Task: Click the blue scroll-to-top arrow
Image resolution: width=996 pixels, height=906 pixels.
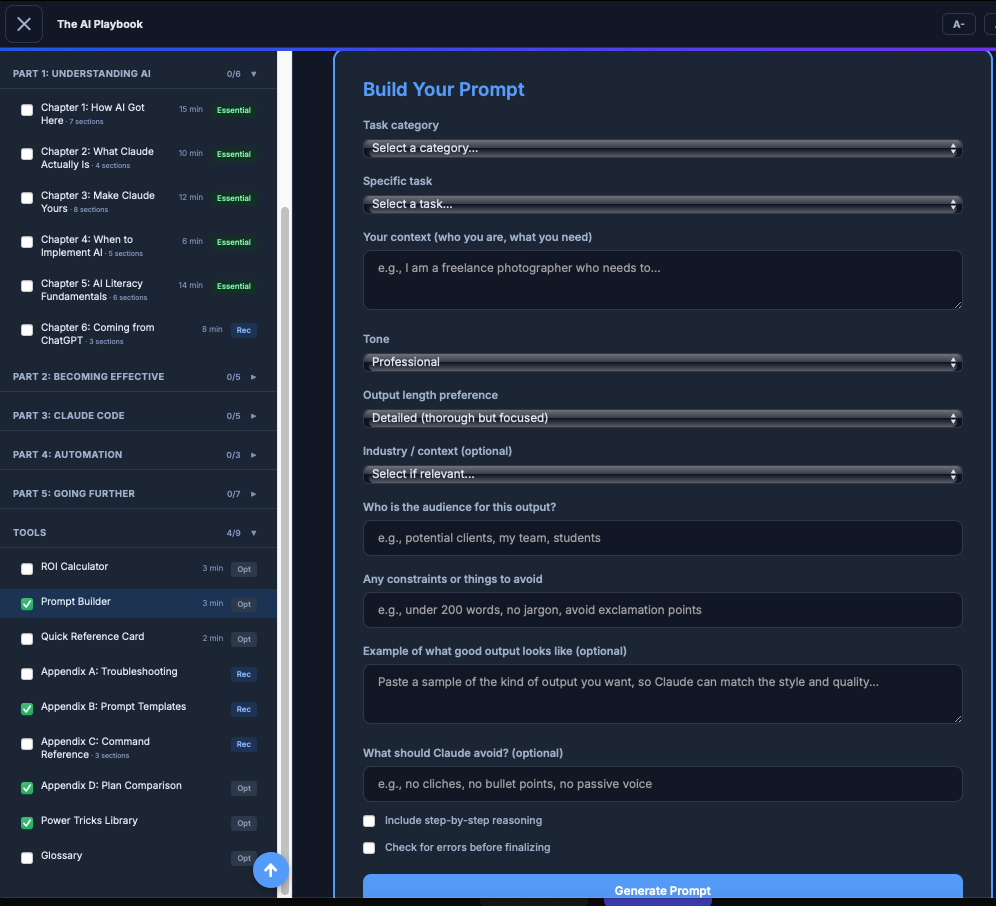Action: [270, 870]
